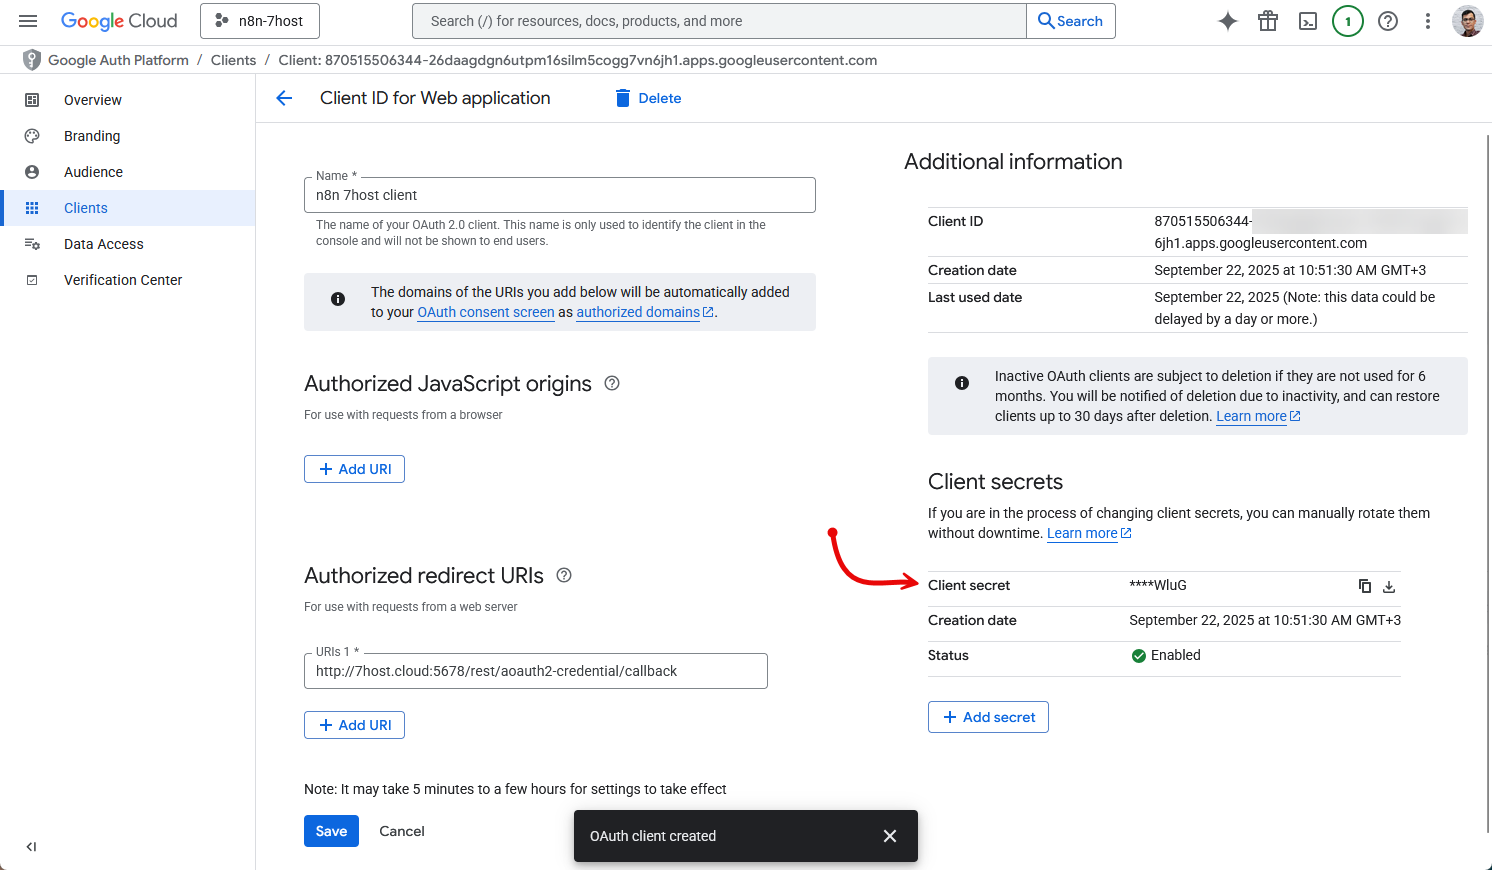Viewport: 1492px width, 870px height.
Task: Click the Client ID value text
Action: (x=1310, y=232)
